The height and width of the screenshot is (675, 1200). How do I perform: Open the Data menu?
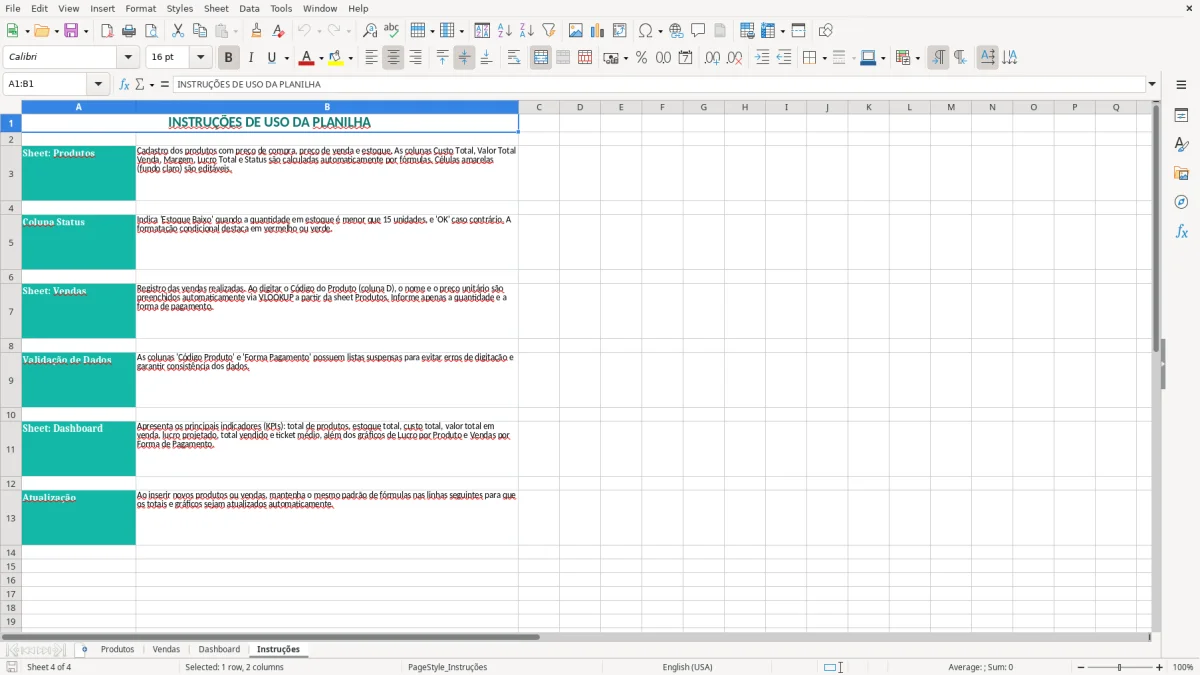[x=249, y=8]
